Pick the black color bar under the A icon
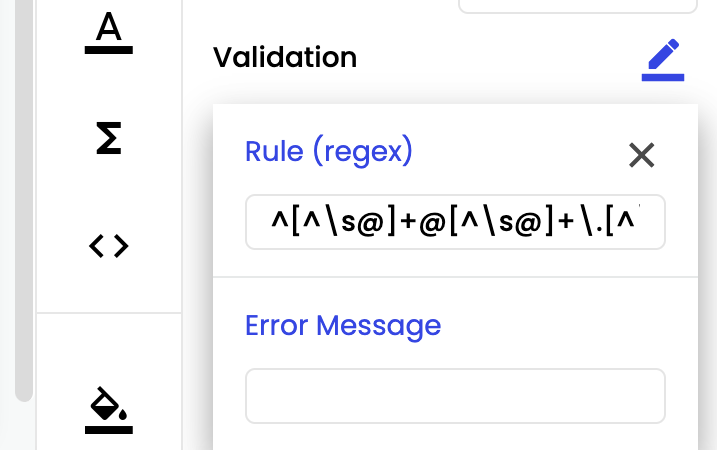This screenshot has height=450, width=717. (109, 50)
